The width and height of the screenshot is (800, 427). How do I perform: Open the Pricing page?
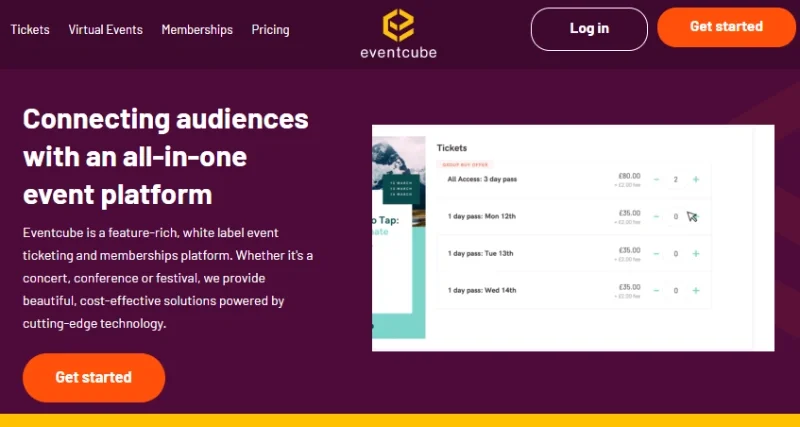[270, 30]
